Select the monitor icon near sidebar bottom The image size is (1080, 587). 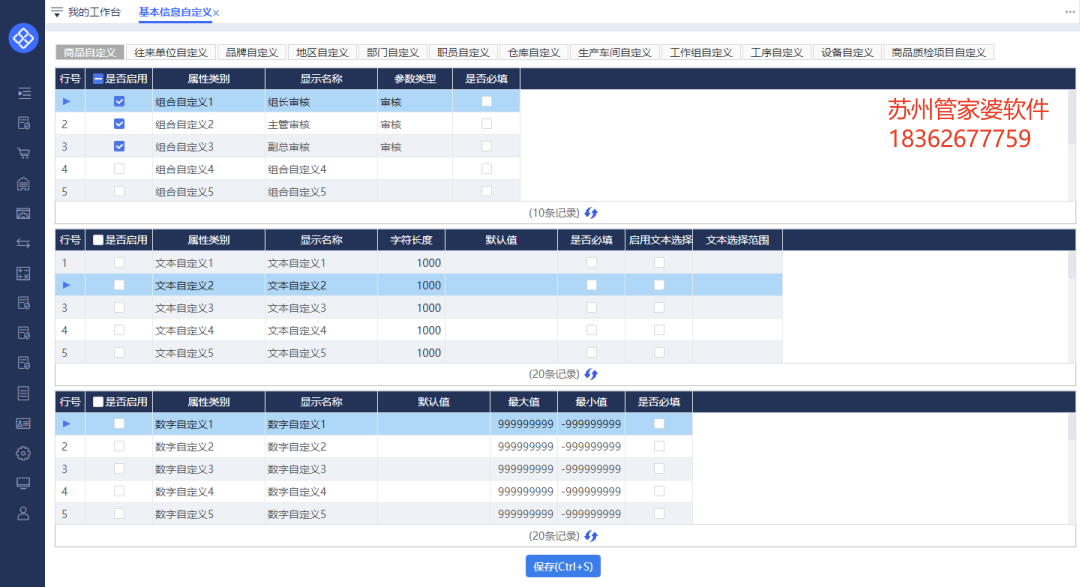point(22,483)
